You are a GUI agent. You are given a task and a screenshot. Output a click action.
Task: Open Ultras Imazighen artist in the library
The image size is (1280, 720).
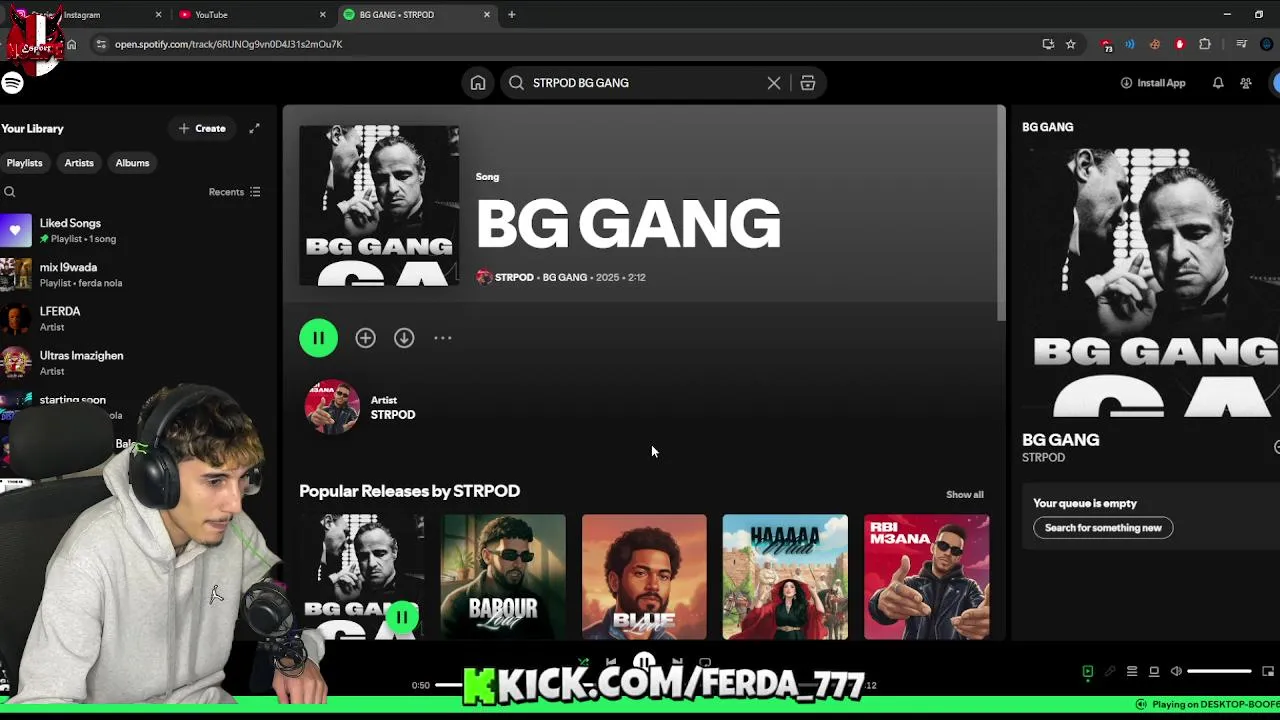coord(138,362)
